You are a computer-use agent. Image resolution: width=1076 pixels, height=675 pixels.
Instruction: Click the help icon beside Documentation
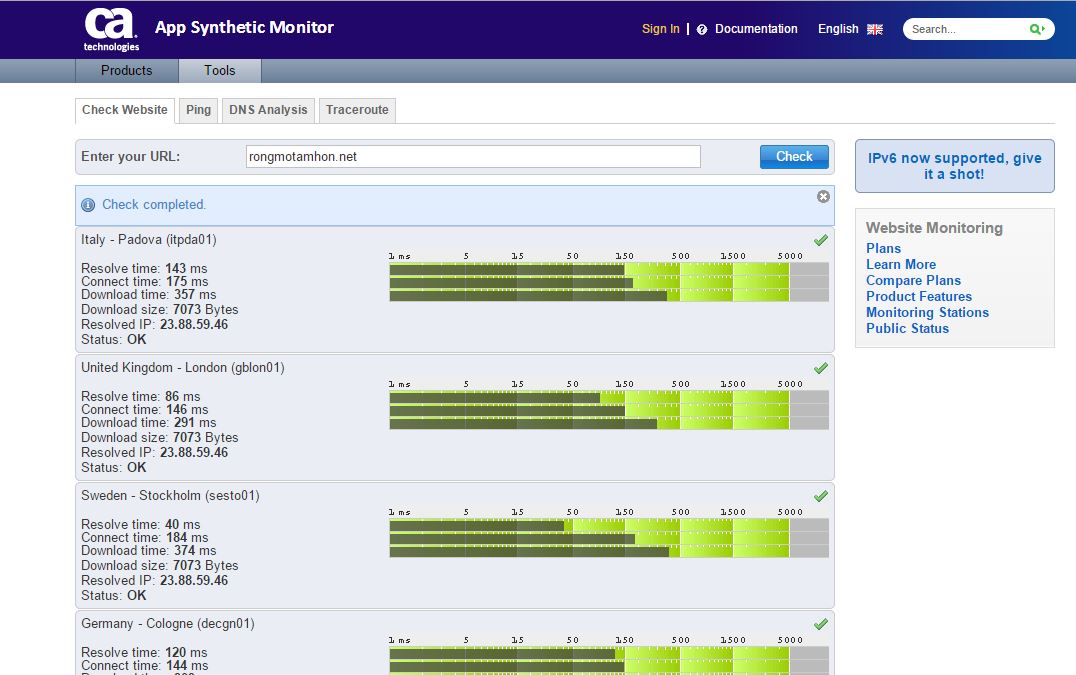[701, 29]
